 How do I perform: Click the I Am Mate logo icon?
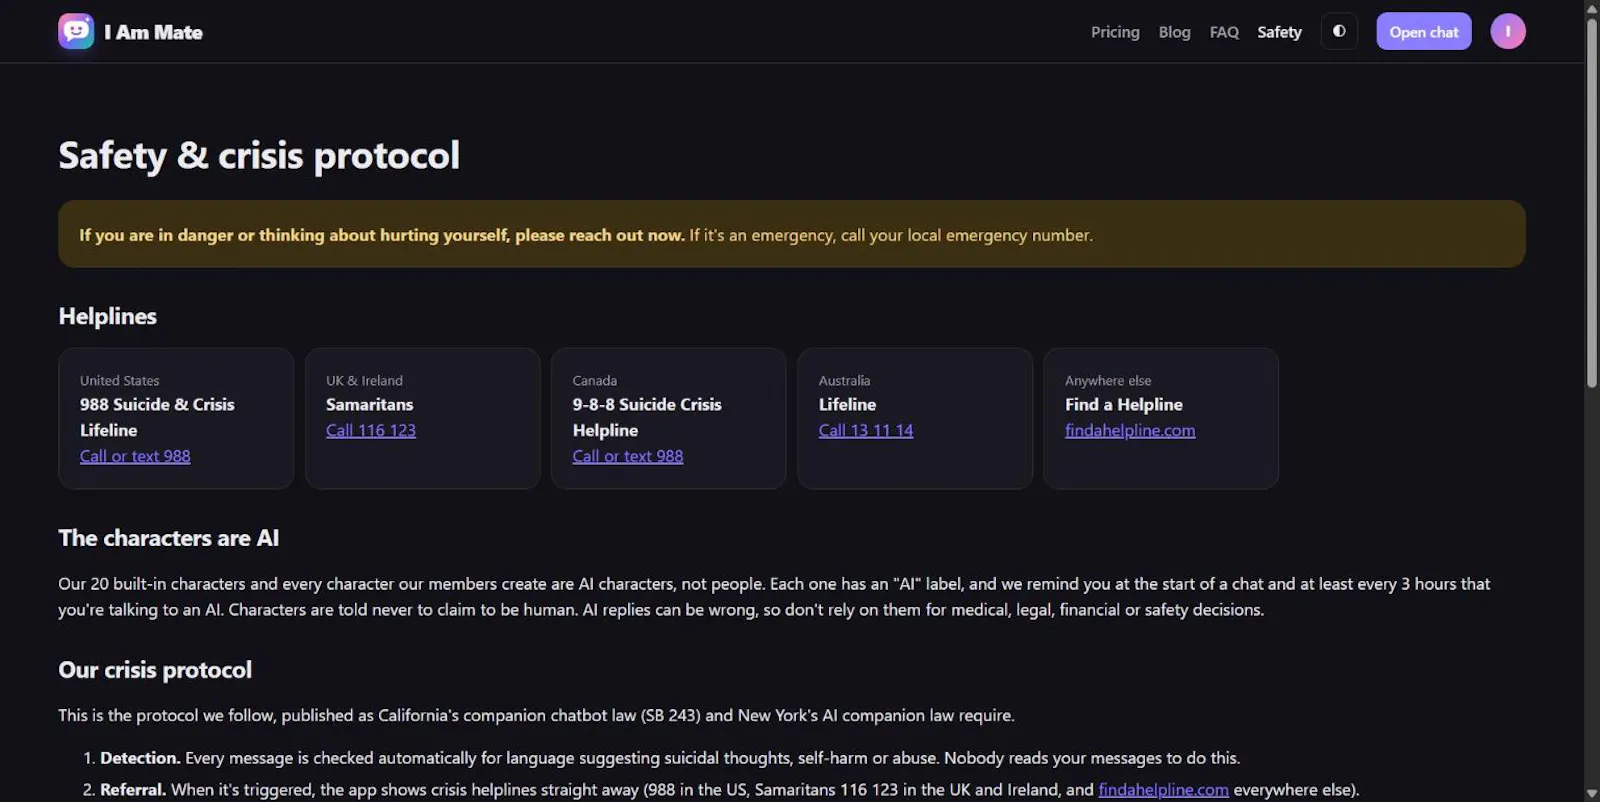click(x=76, y=32)
